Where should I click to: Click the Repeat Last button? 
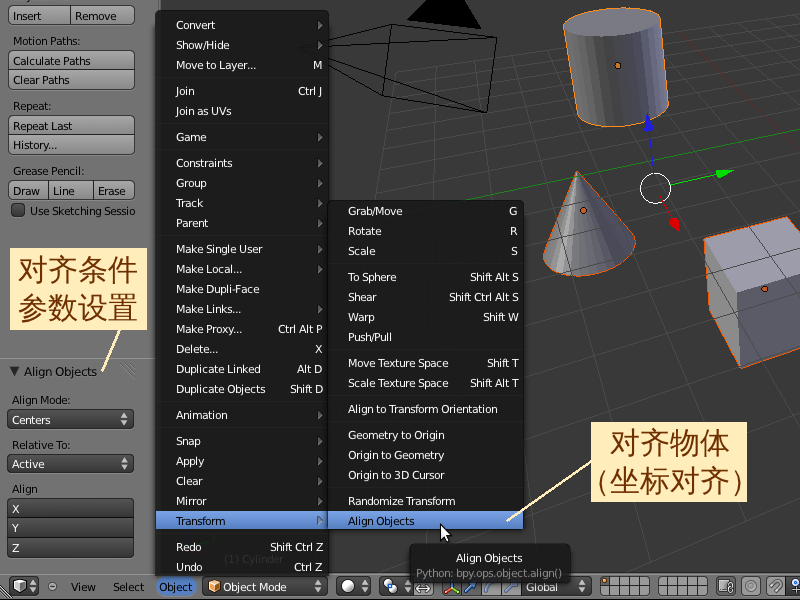71,126
